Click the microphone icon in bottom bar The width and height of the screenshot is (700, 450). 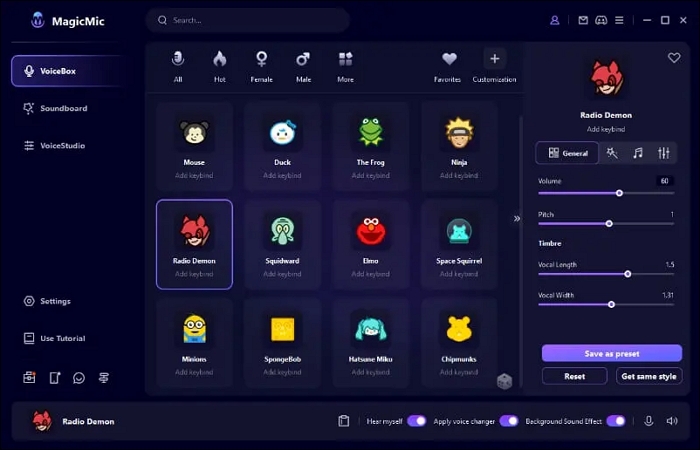648,421
